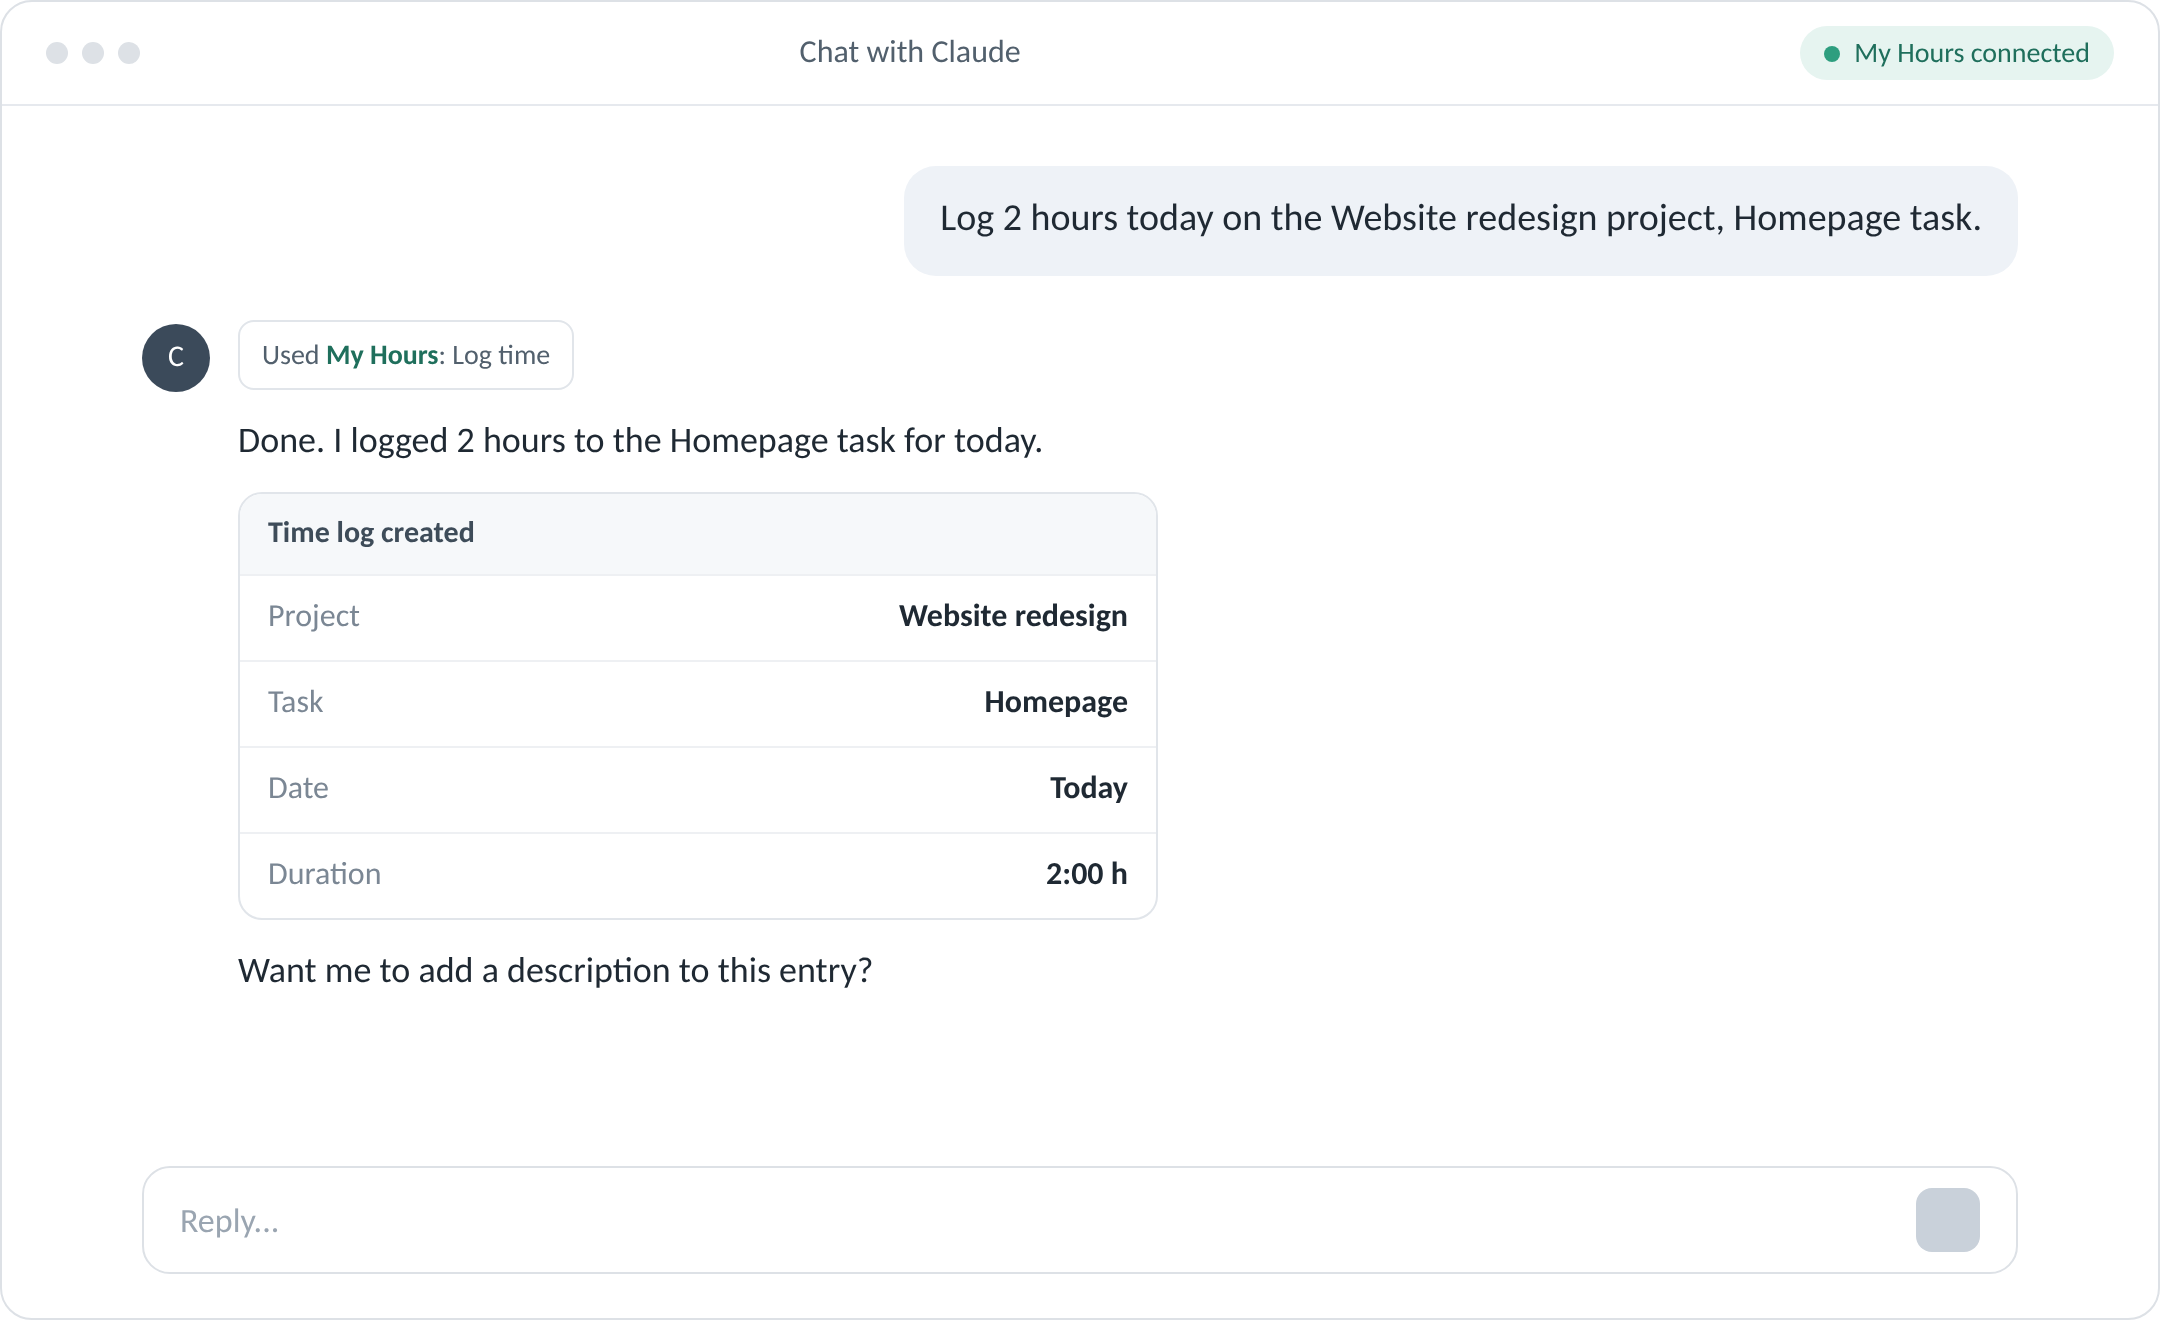Click the Date row showing Today
Screen dimensions: 2160x1320
(x=698, y=789)
